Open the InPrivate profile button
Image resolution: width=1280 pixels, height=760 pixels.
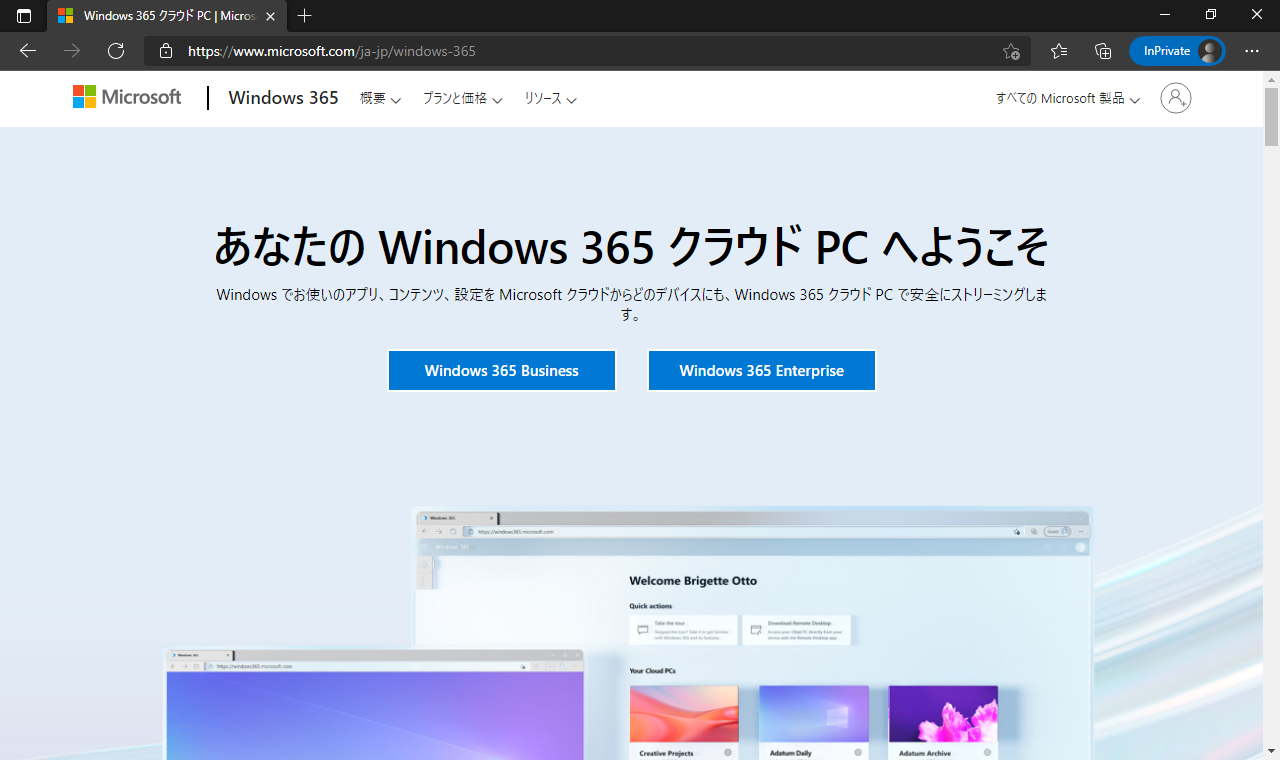pyautogui.click(x=1177, y=51)
